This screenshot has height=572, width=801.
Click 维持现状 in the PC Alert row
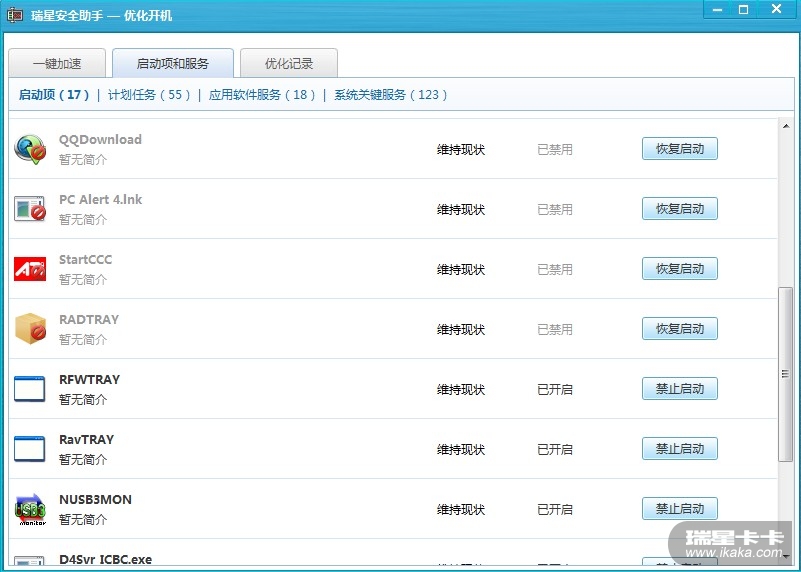point(461,209)
